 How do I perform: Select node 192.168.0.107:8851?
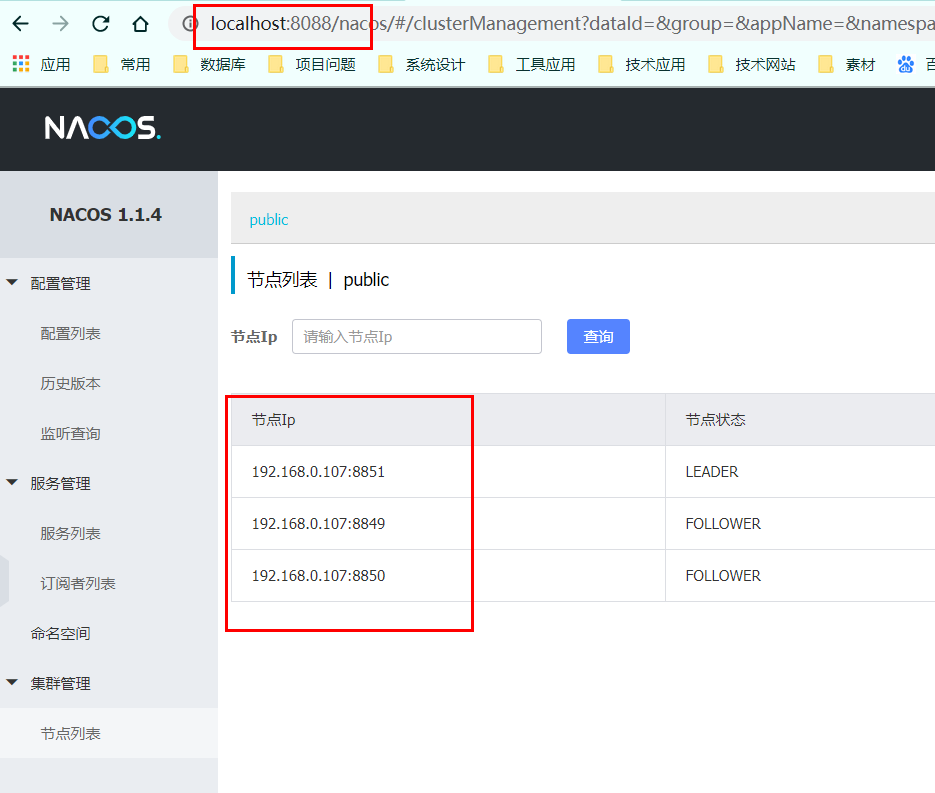318,472
